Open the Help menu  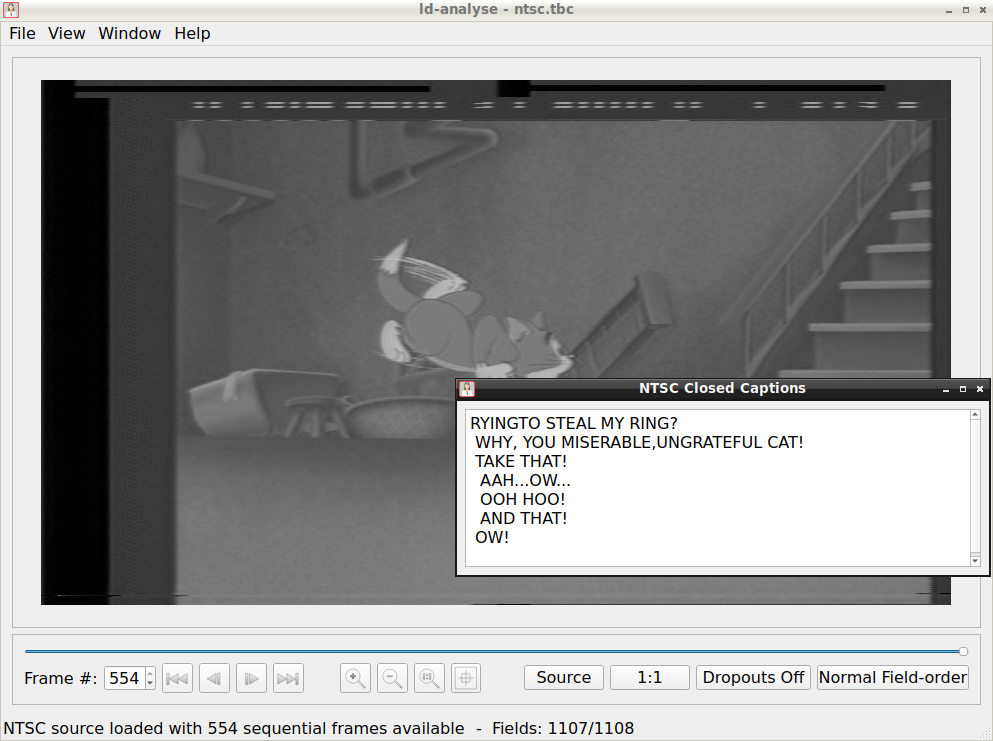click(x=192, y=34)
